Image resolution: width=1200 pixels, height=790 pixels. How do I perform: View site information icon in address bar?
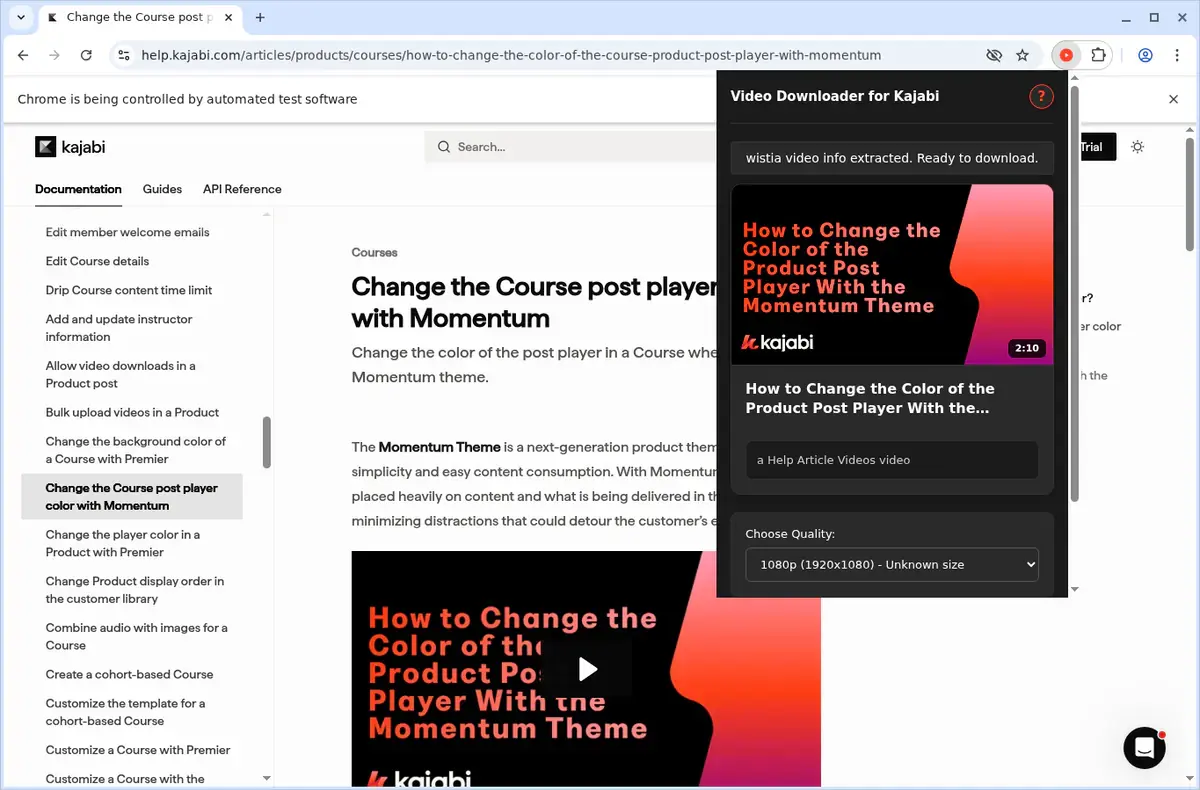[x=124, y=56]
